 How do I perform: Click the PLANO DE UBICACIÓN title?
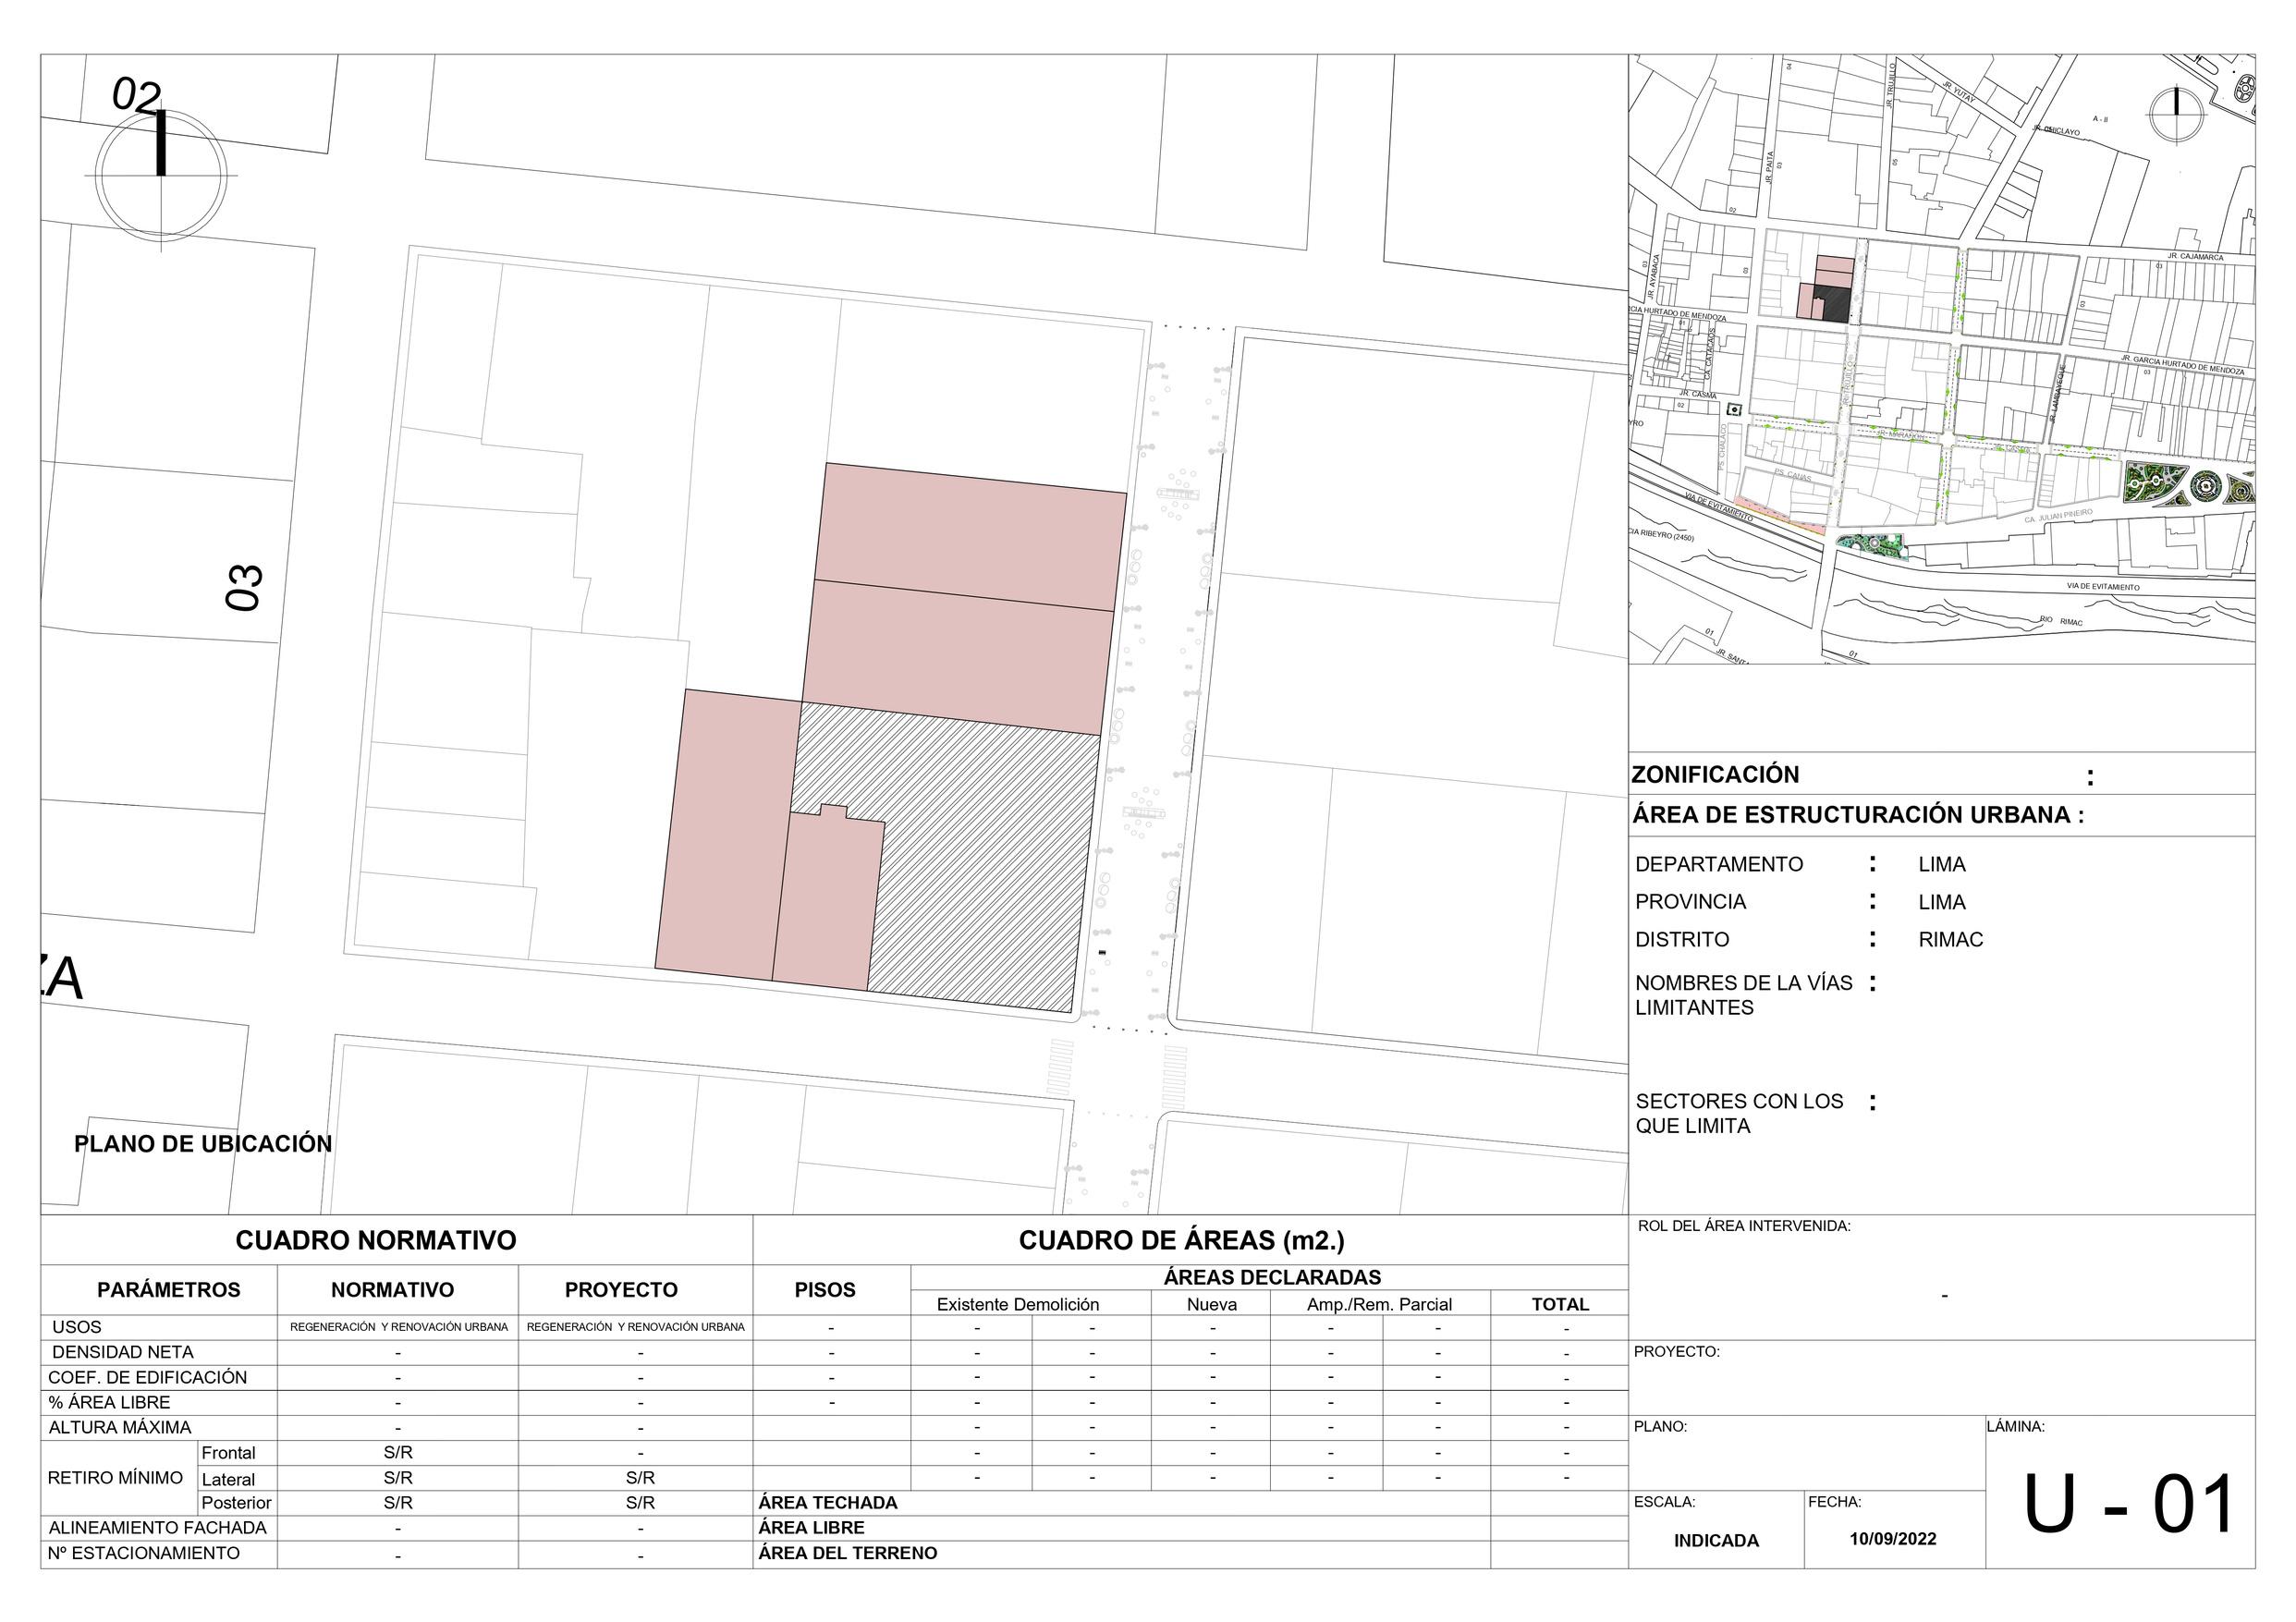click(203, 1144)
